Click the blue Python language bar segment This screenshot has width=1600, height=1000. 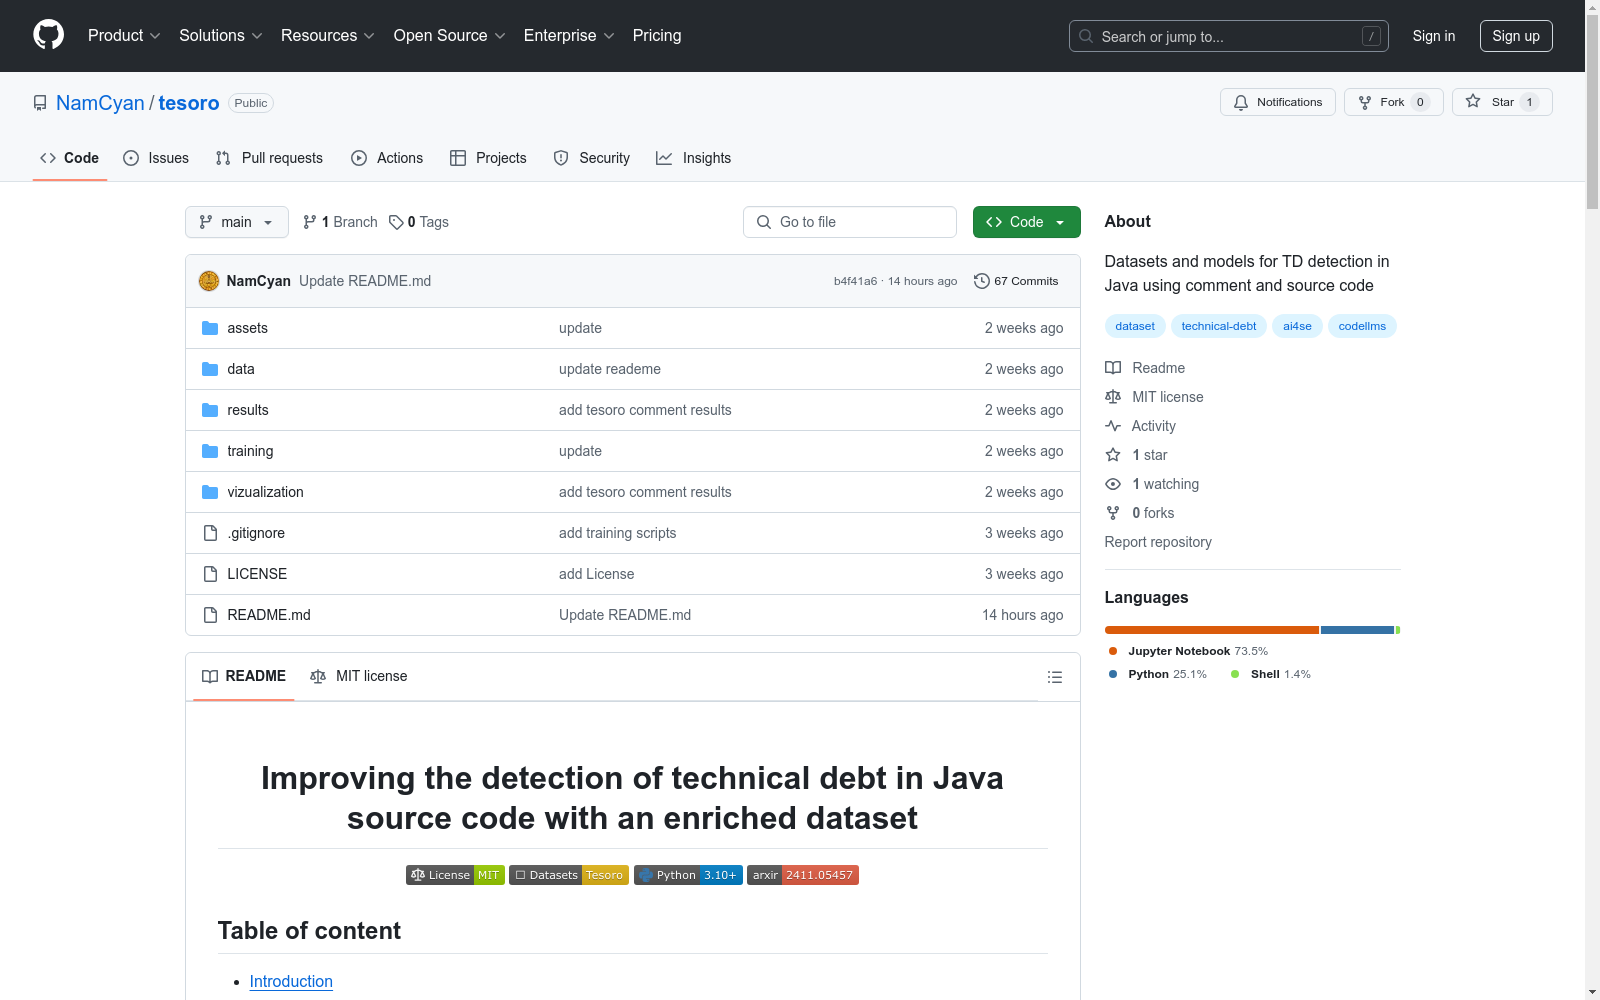[x=1357, y=630]
